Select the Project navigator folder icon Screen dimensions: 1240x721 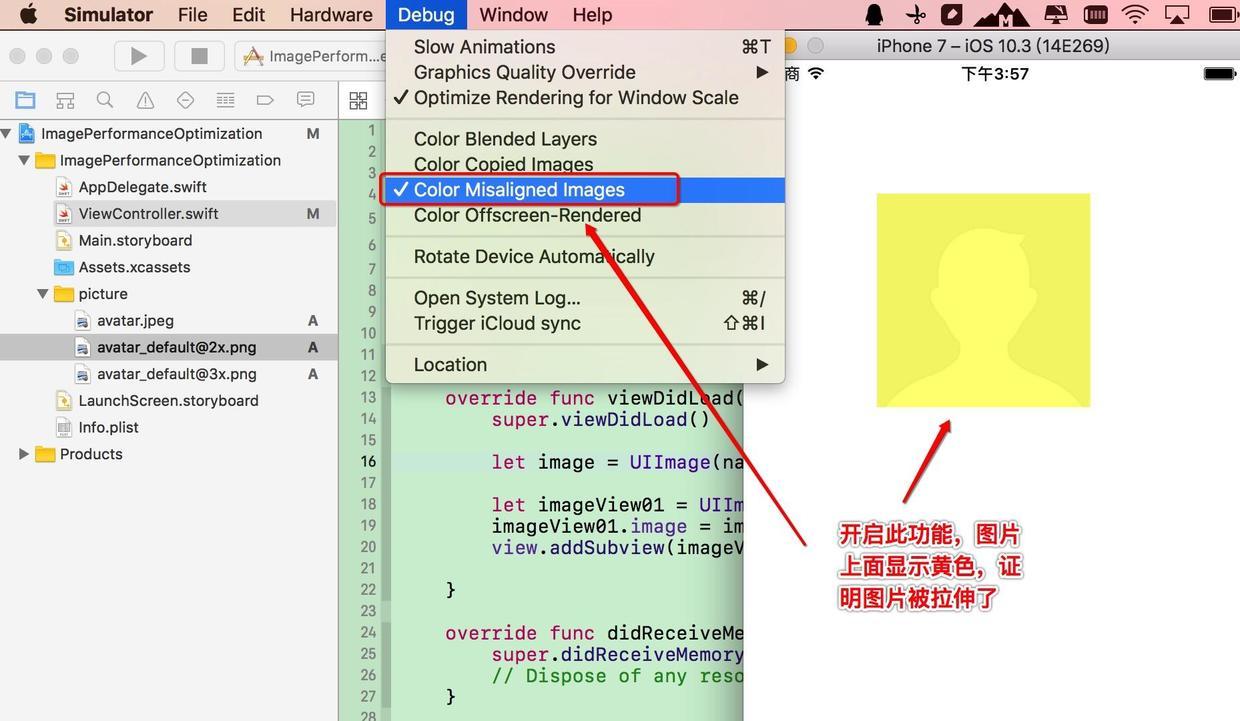point(25,100)
